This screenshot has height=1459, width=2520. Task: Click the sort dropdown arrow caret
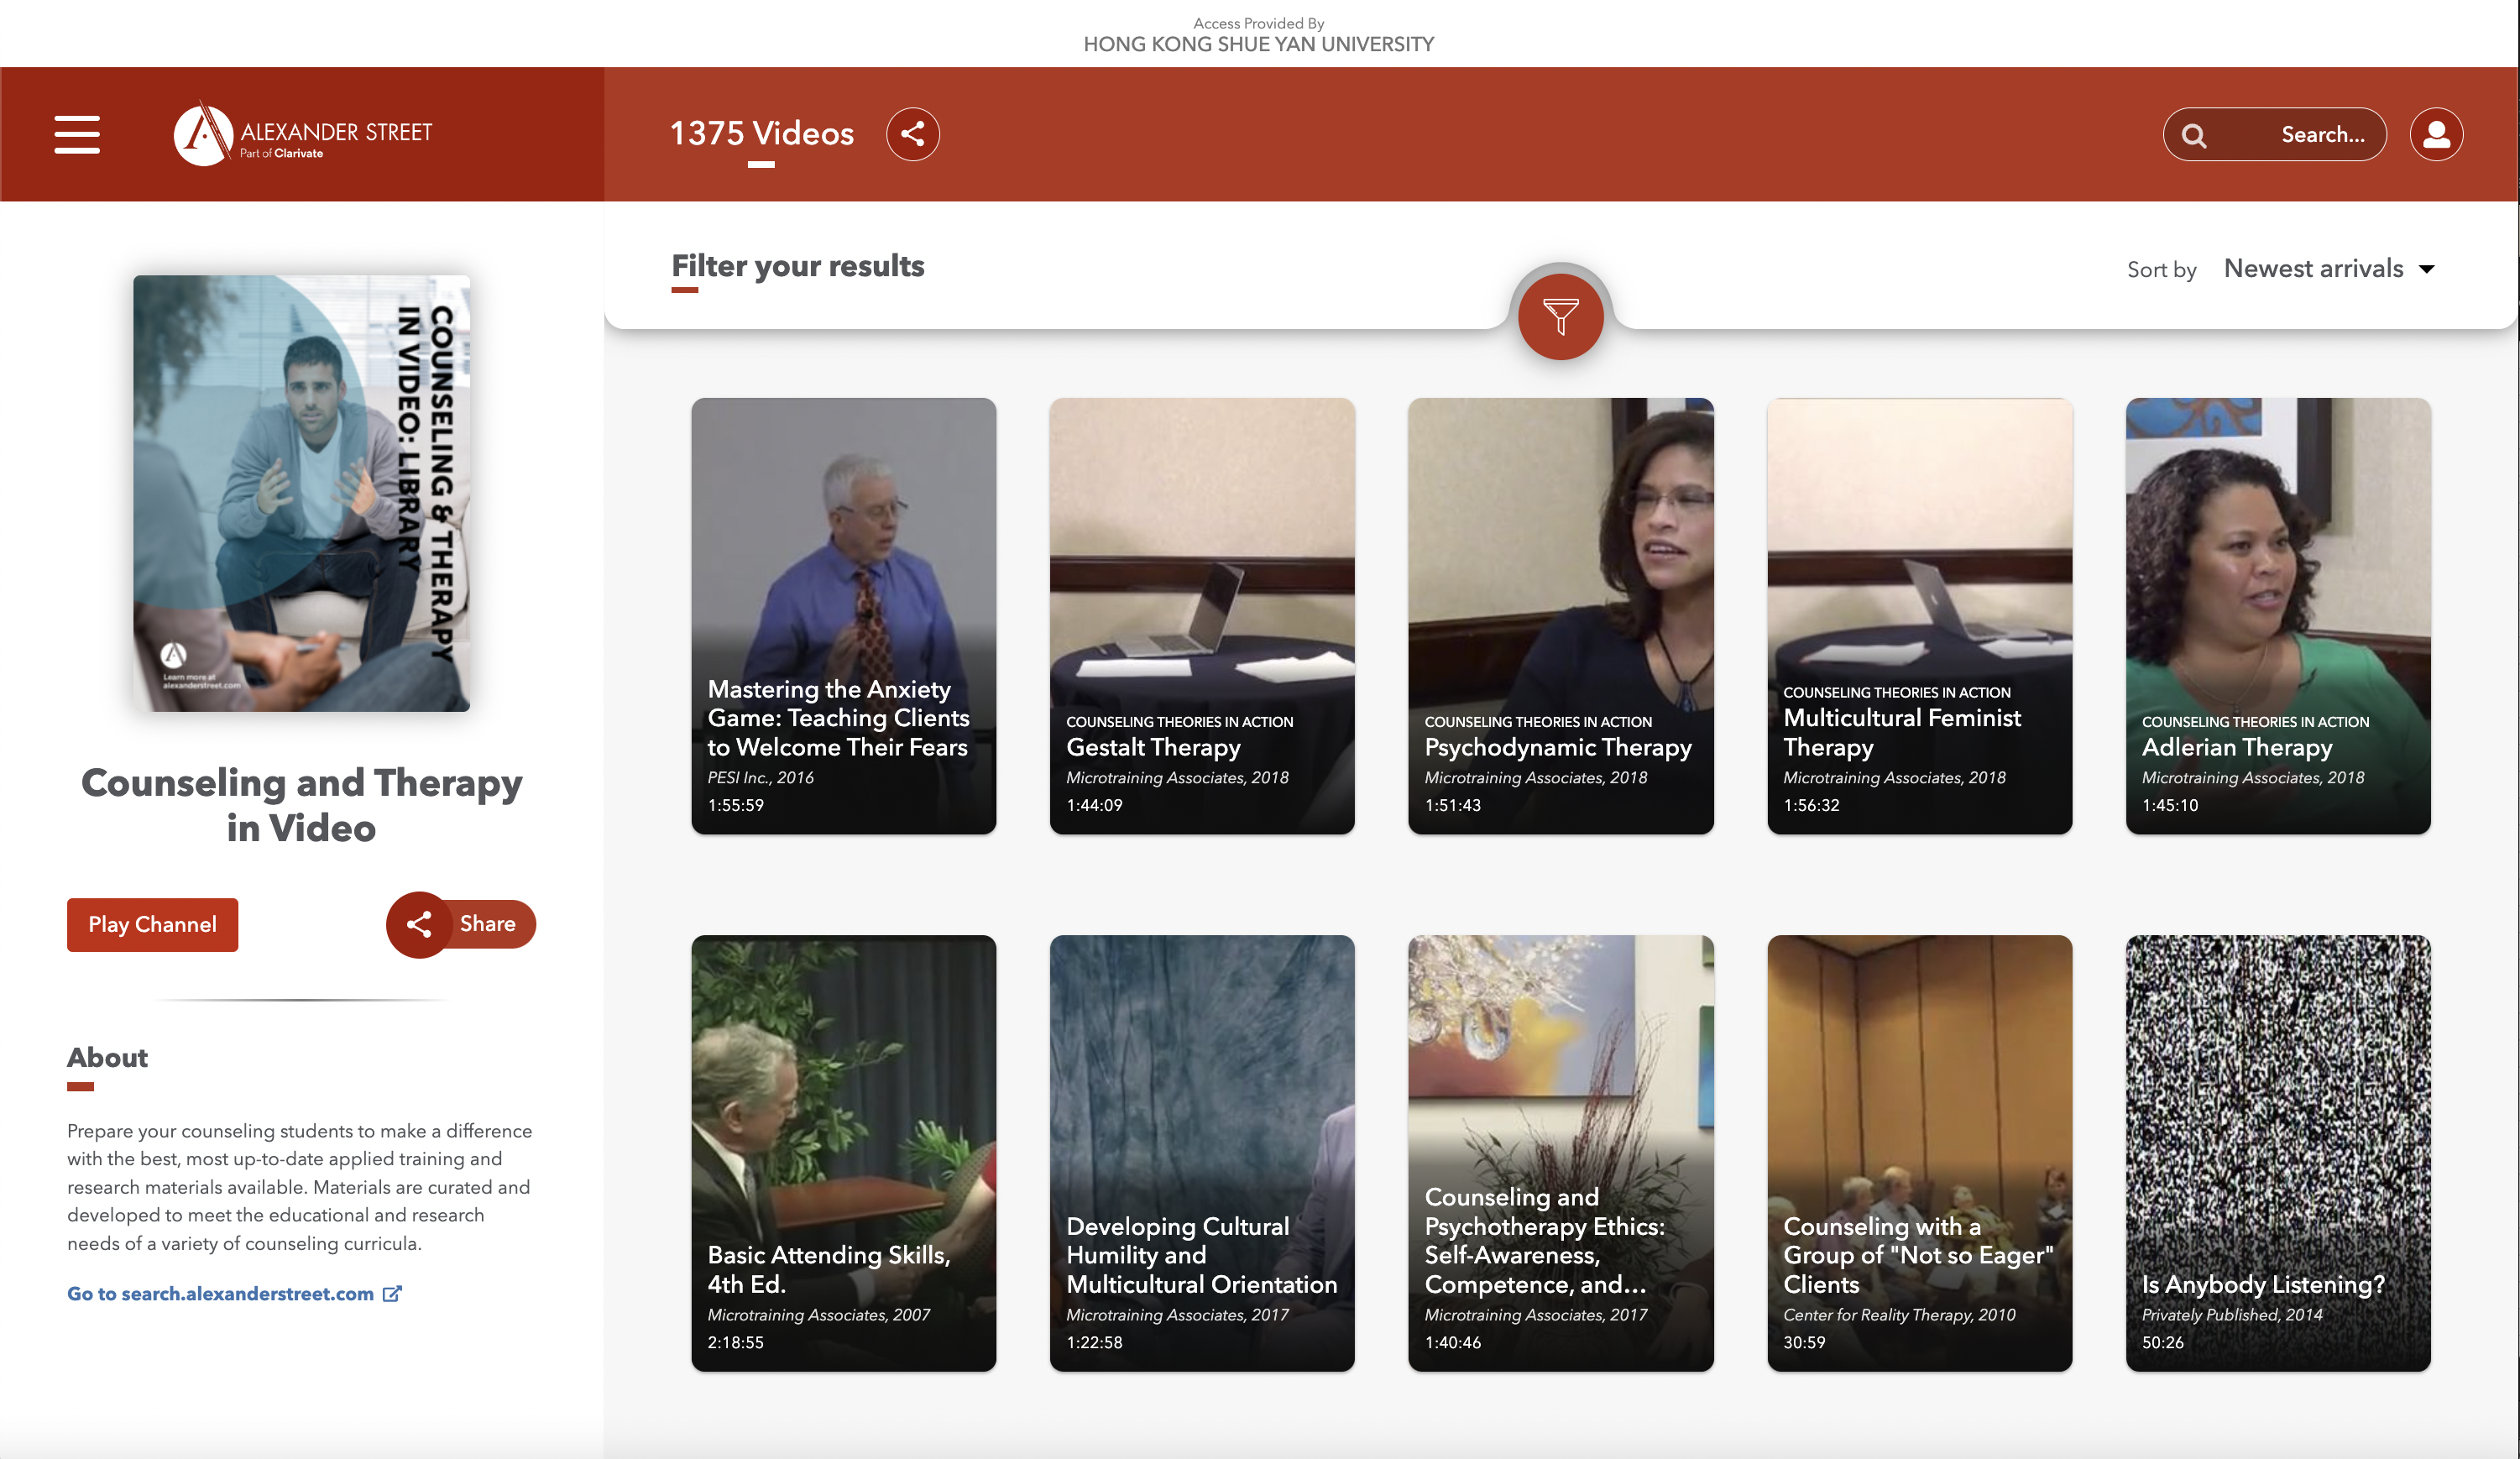(2427, 269)
